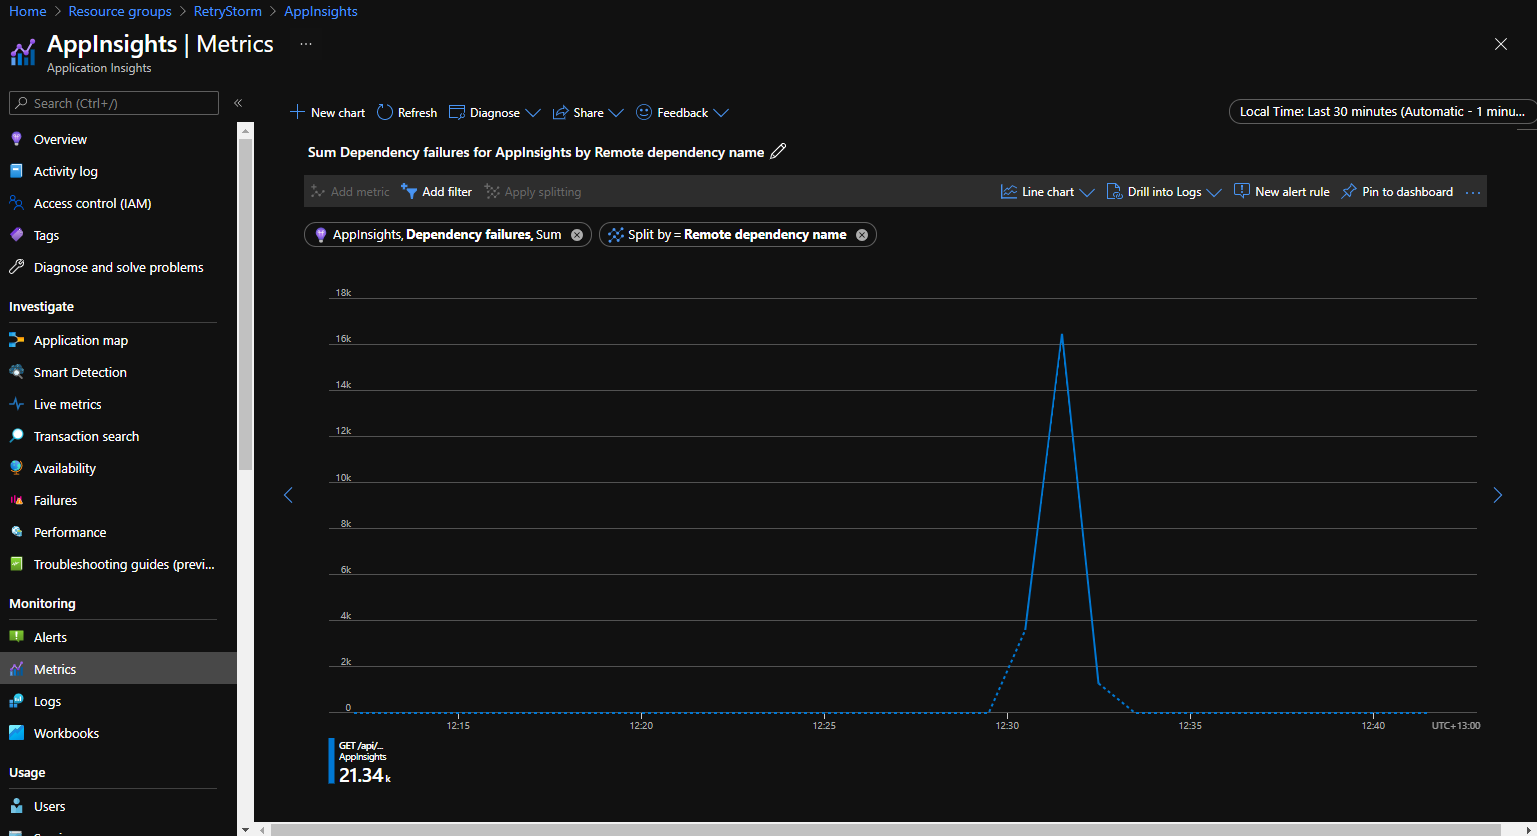Click the Transaction search icon

click(16, 436)
